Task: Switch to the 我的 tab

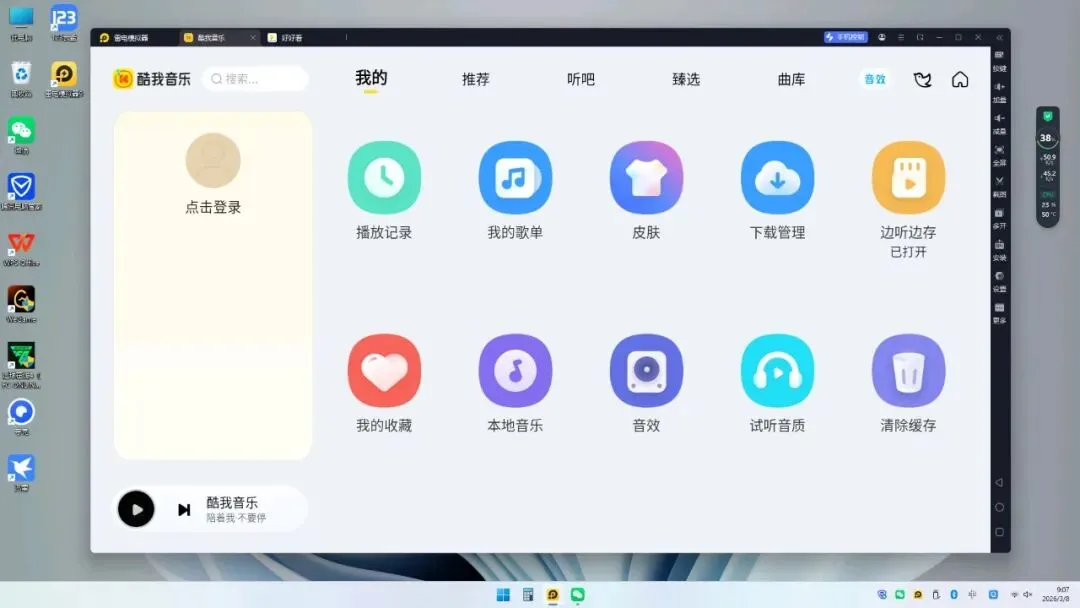Action: (371, 78)
